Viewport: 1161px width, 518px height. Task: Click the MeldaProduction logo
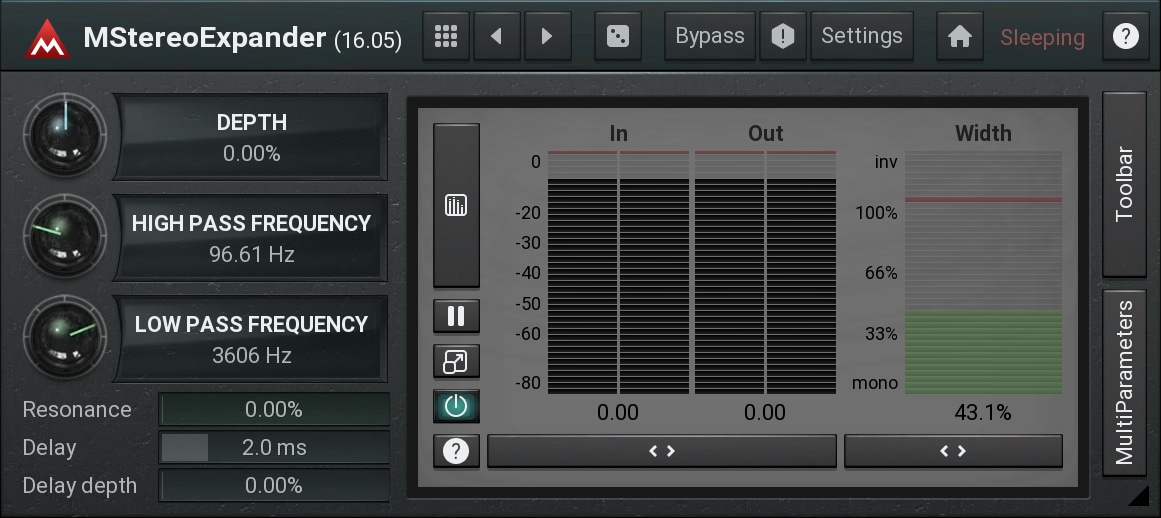pos(47,38)
